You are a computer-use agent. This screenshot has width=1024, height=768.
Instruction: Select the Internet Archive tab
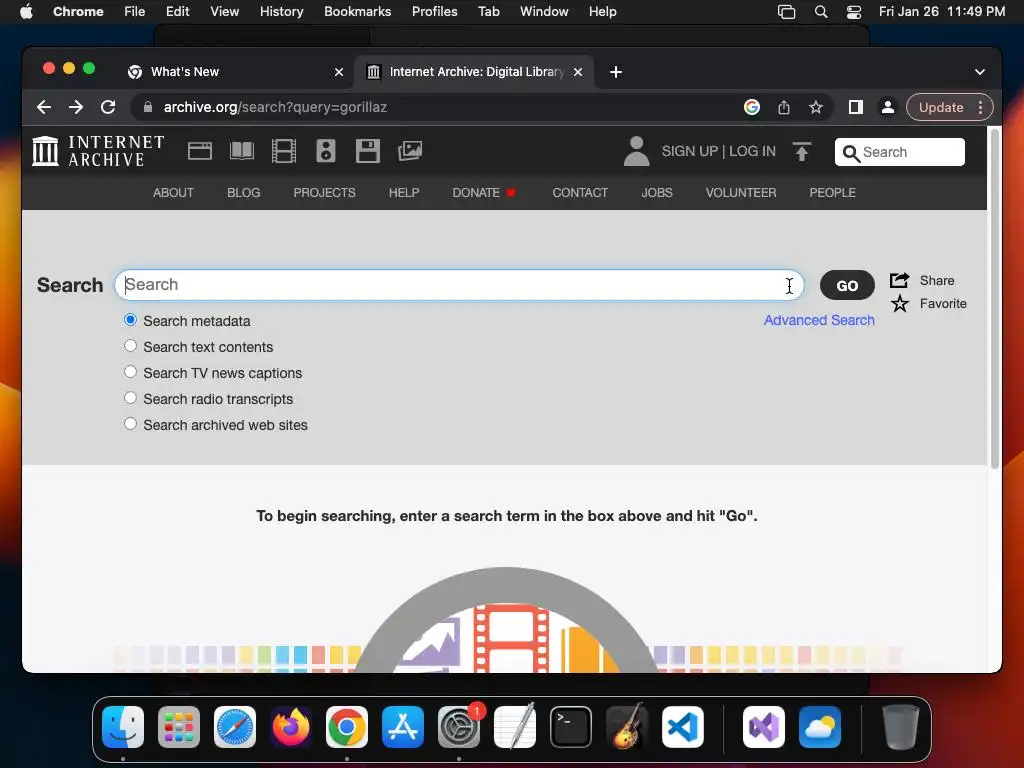[475, 72]
